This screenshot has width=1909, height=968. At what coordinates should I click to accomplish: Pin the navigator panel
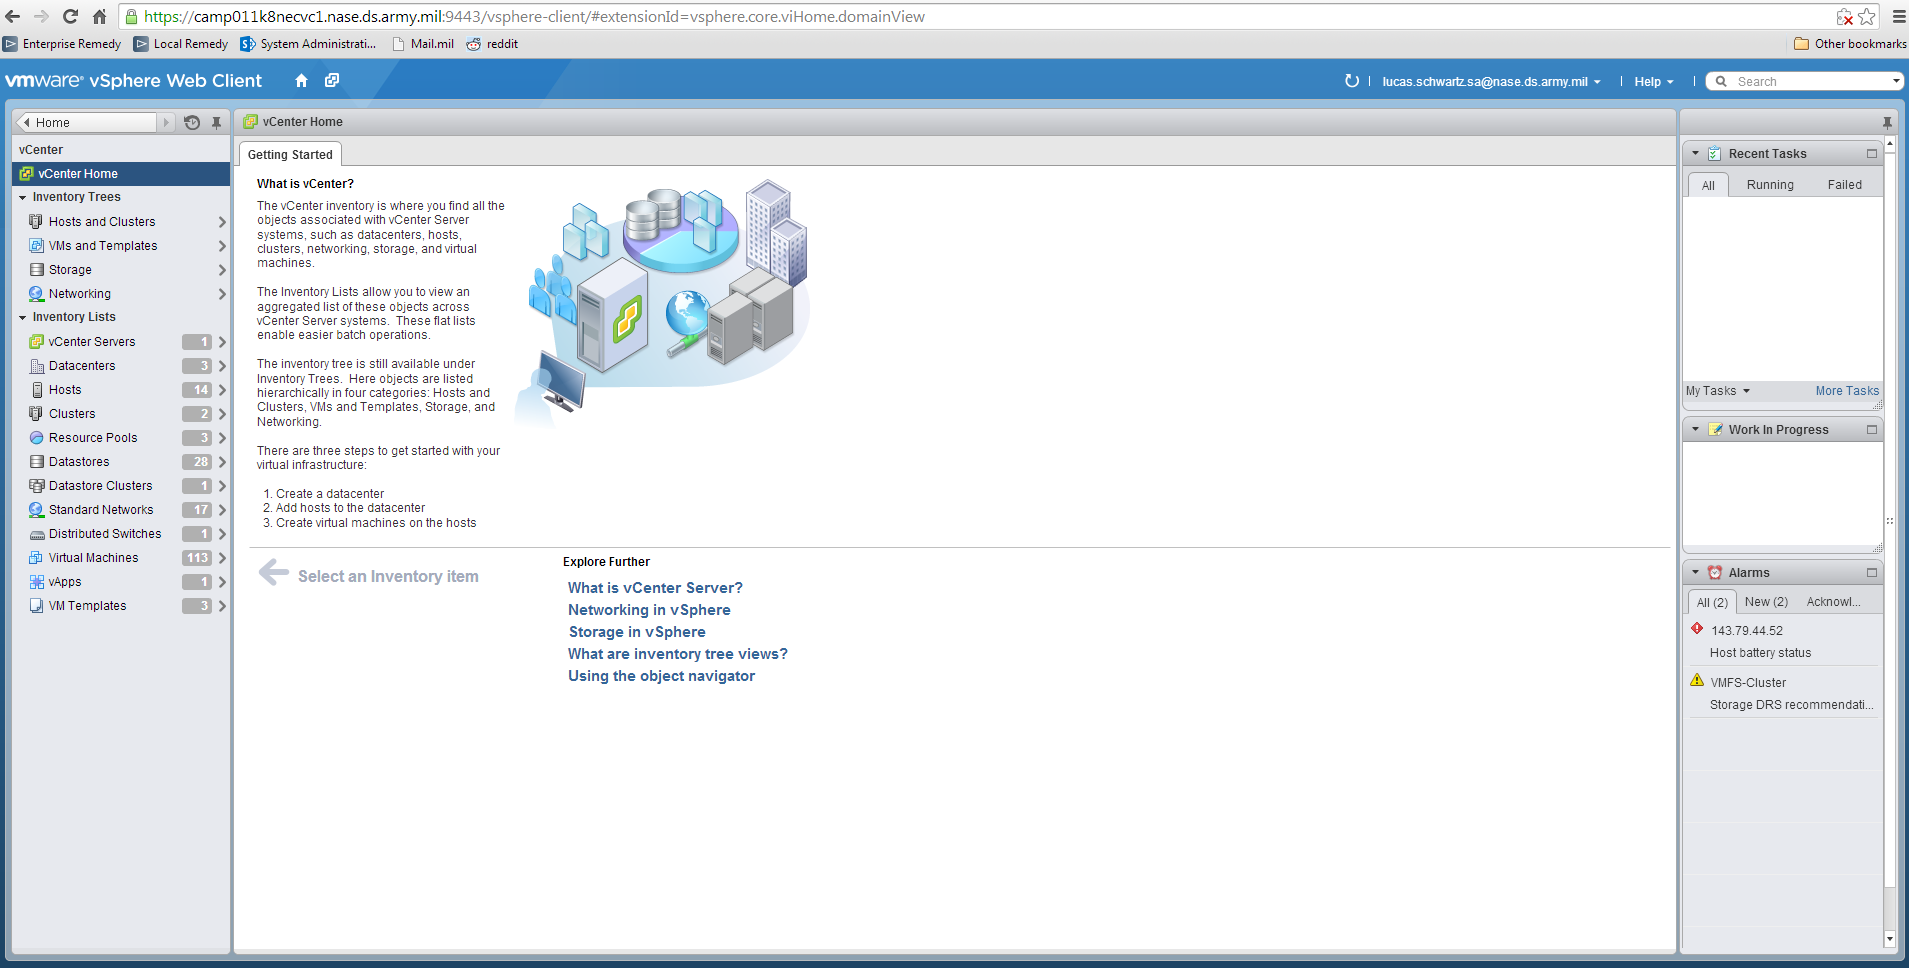216,123
